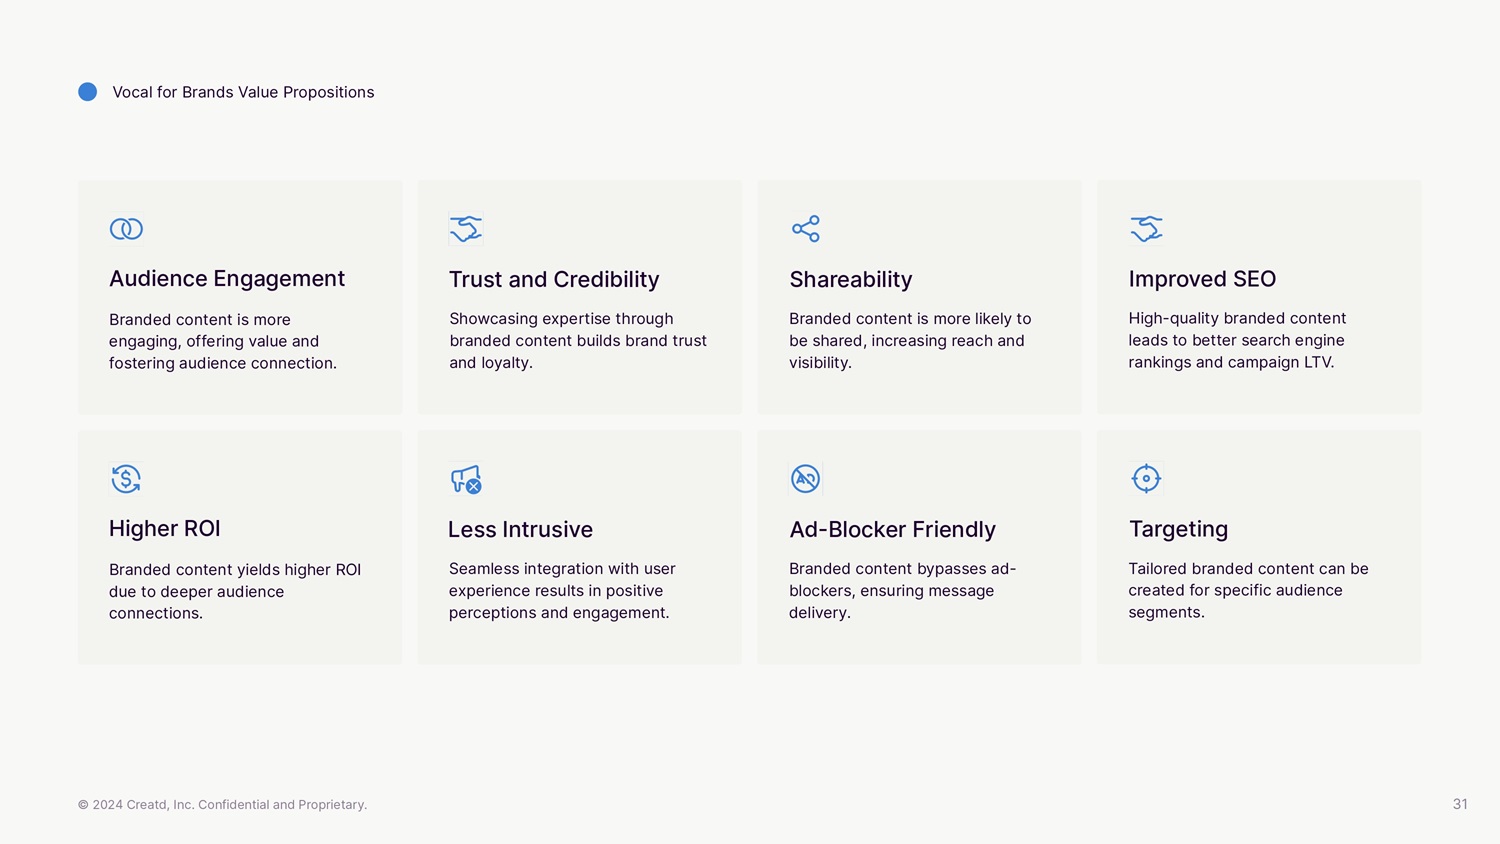This screenshot has width=1500, height=844.
Task: Click the megaphone icon above Less Intrusive
Action: [x=466, y=479]
